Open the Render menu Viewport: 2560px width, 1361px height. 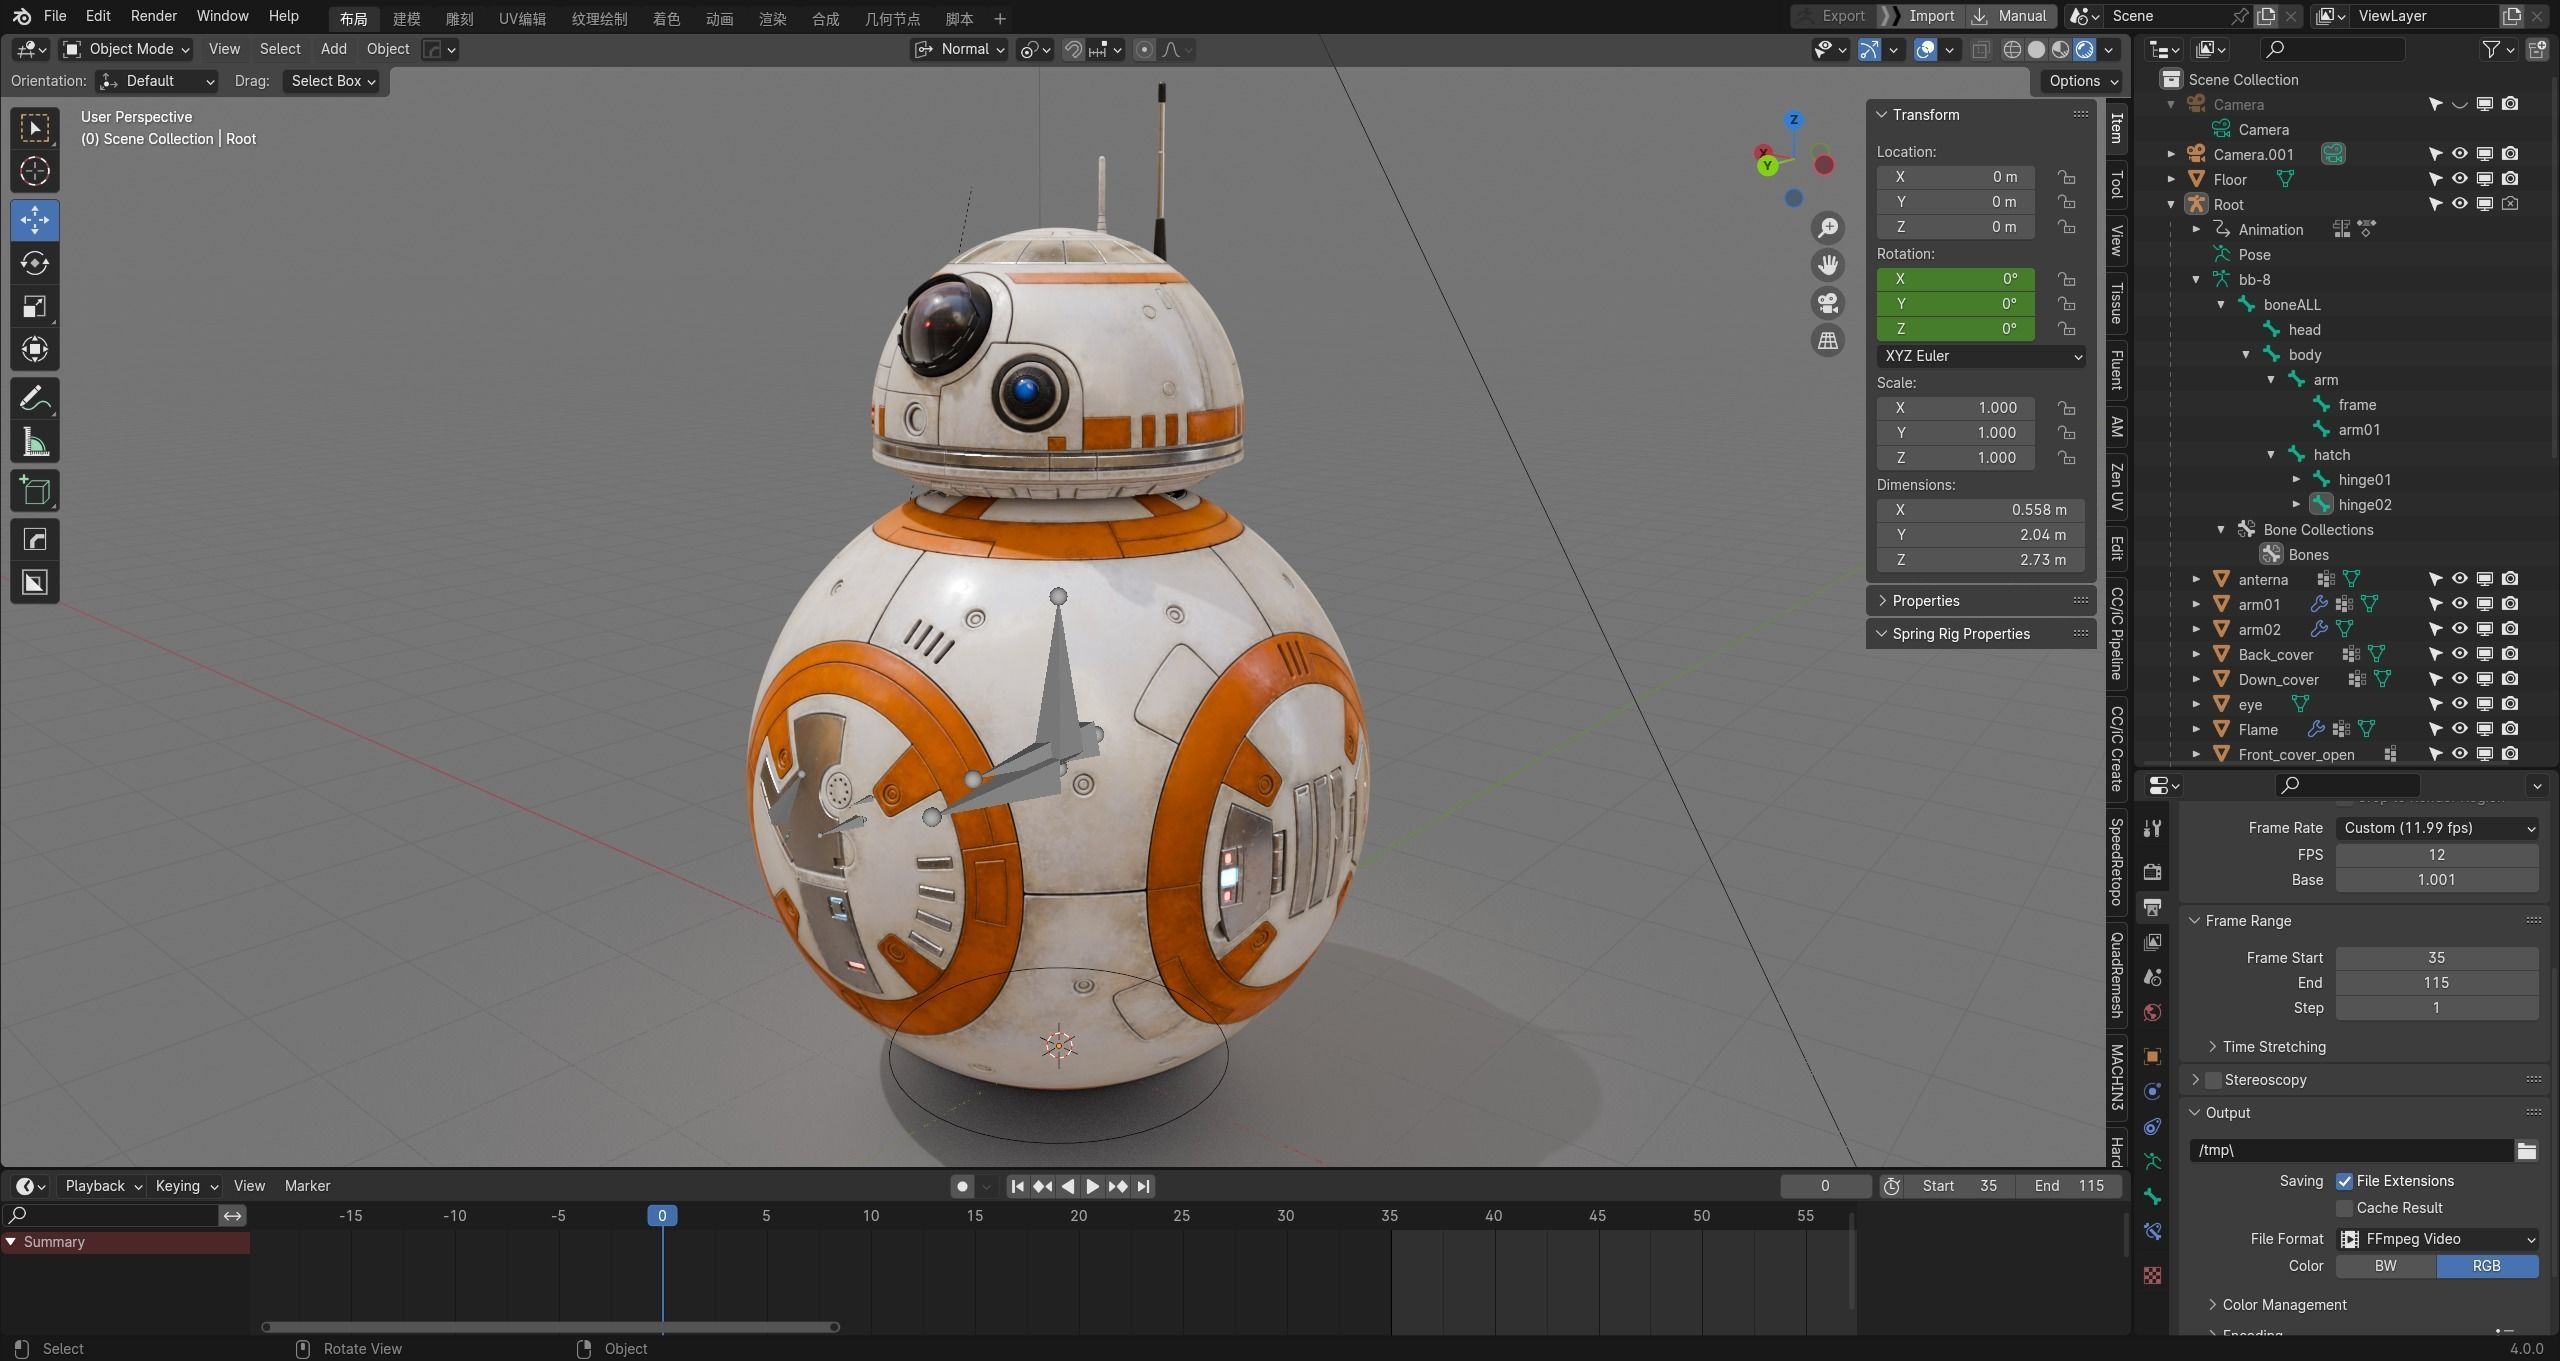click(153, 16)
